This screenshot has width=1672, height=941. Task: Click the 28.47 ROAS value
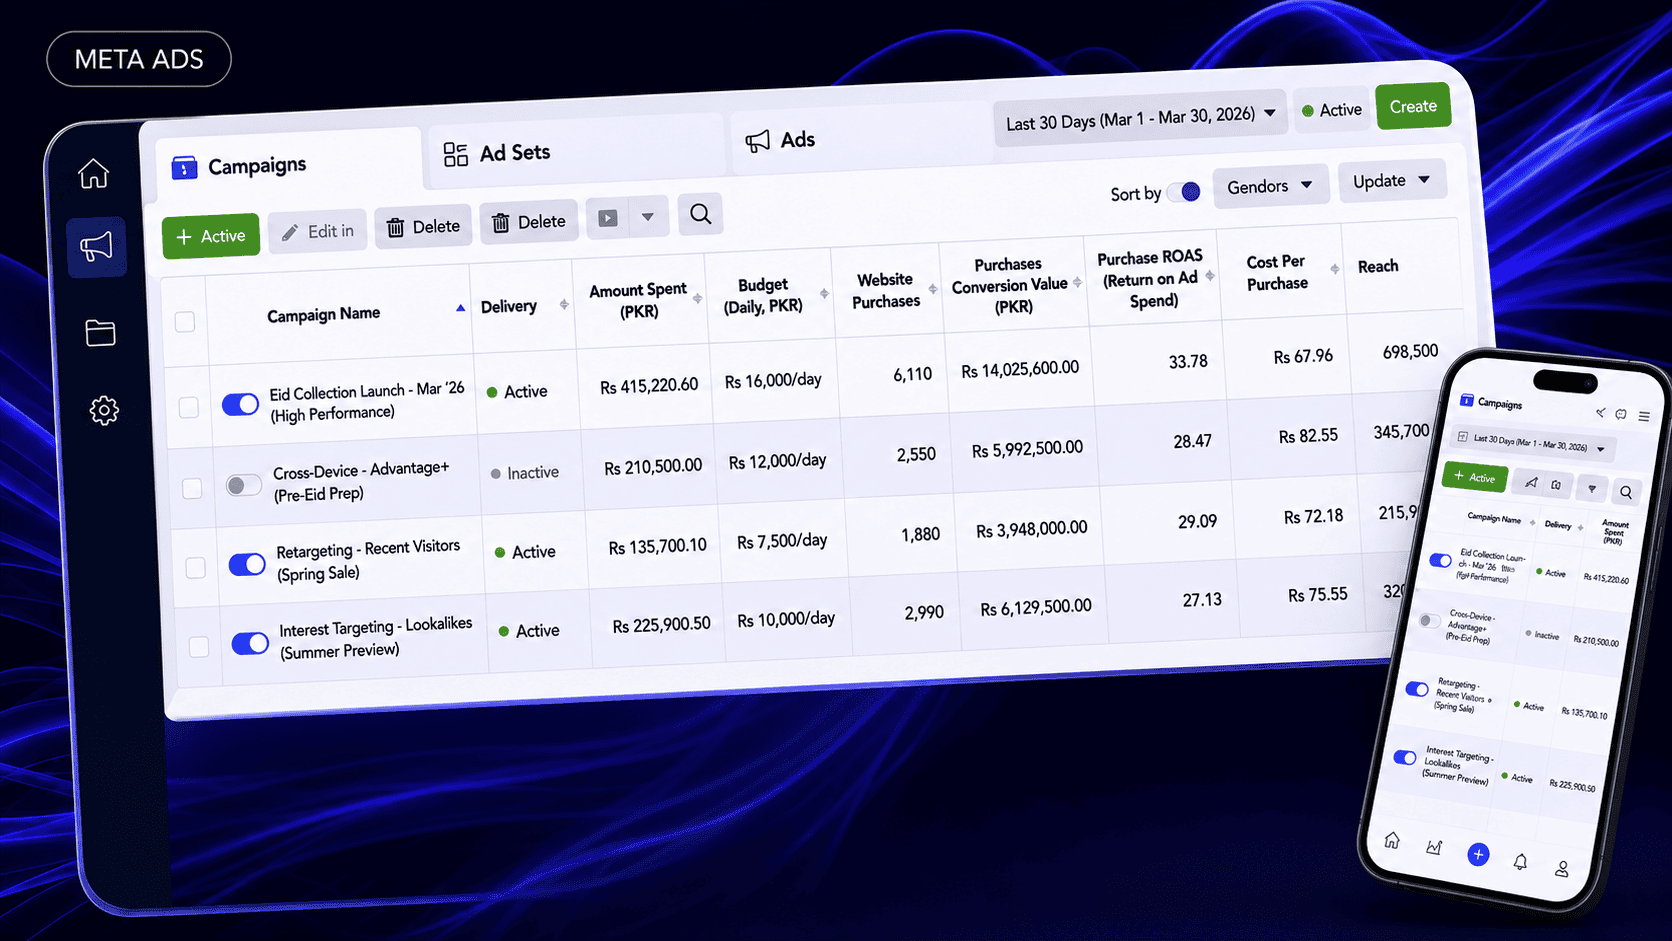coord(1192,441)
